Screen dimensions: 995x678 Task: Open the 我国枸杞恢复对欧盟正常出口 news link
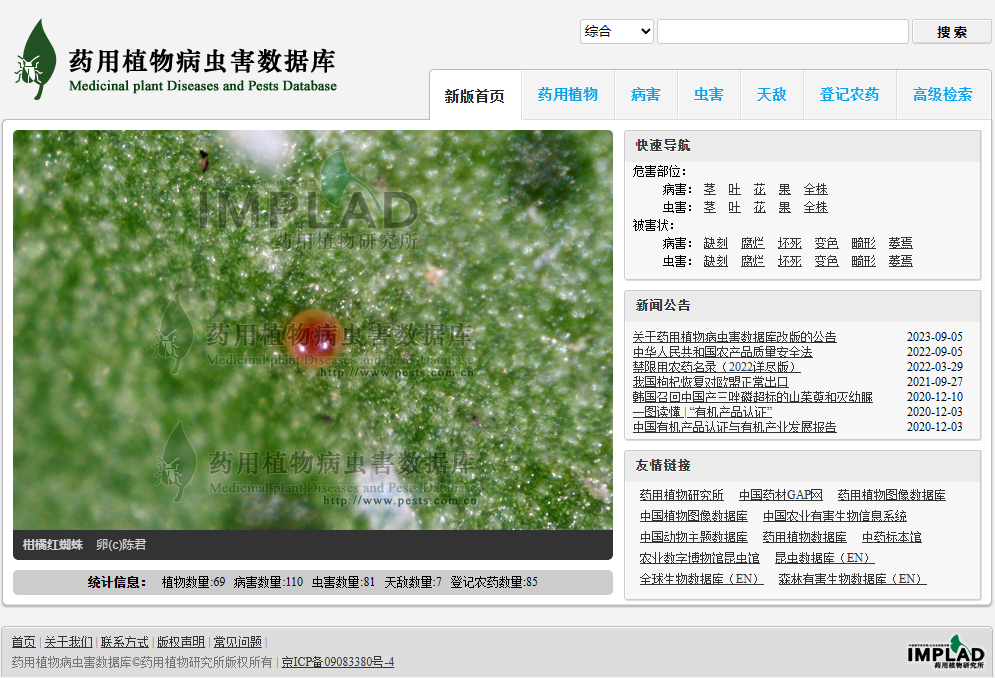pos(710,382)
